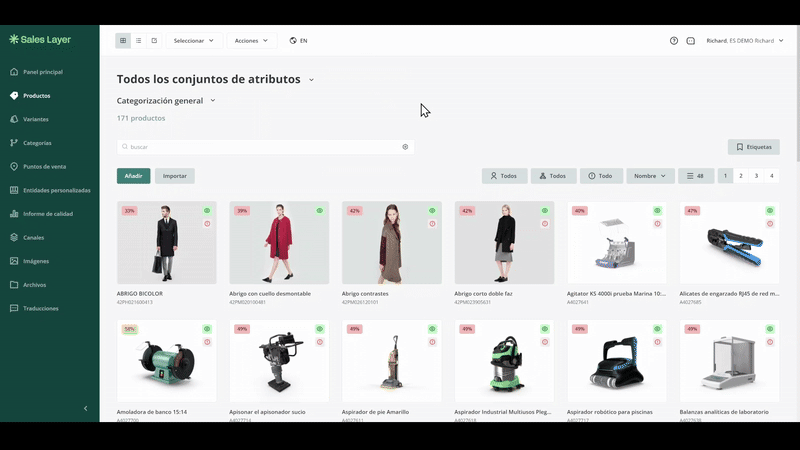Click alert icon on Abrigo contrastes card
Viewport: 800px width, 450px height.
[432, 223]
